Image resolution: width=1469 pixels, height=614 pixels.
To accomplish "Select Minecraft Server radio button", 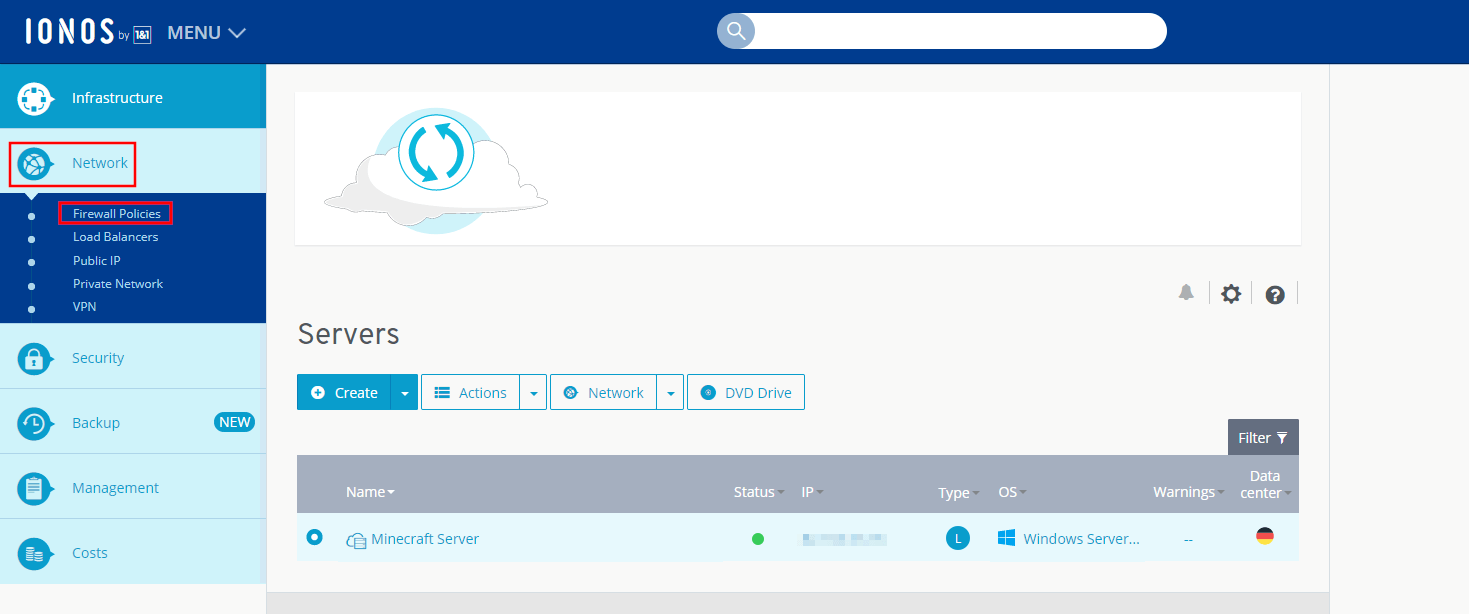I will [x=315, y=538].
